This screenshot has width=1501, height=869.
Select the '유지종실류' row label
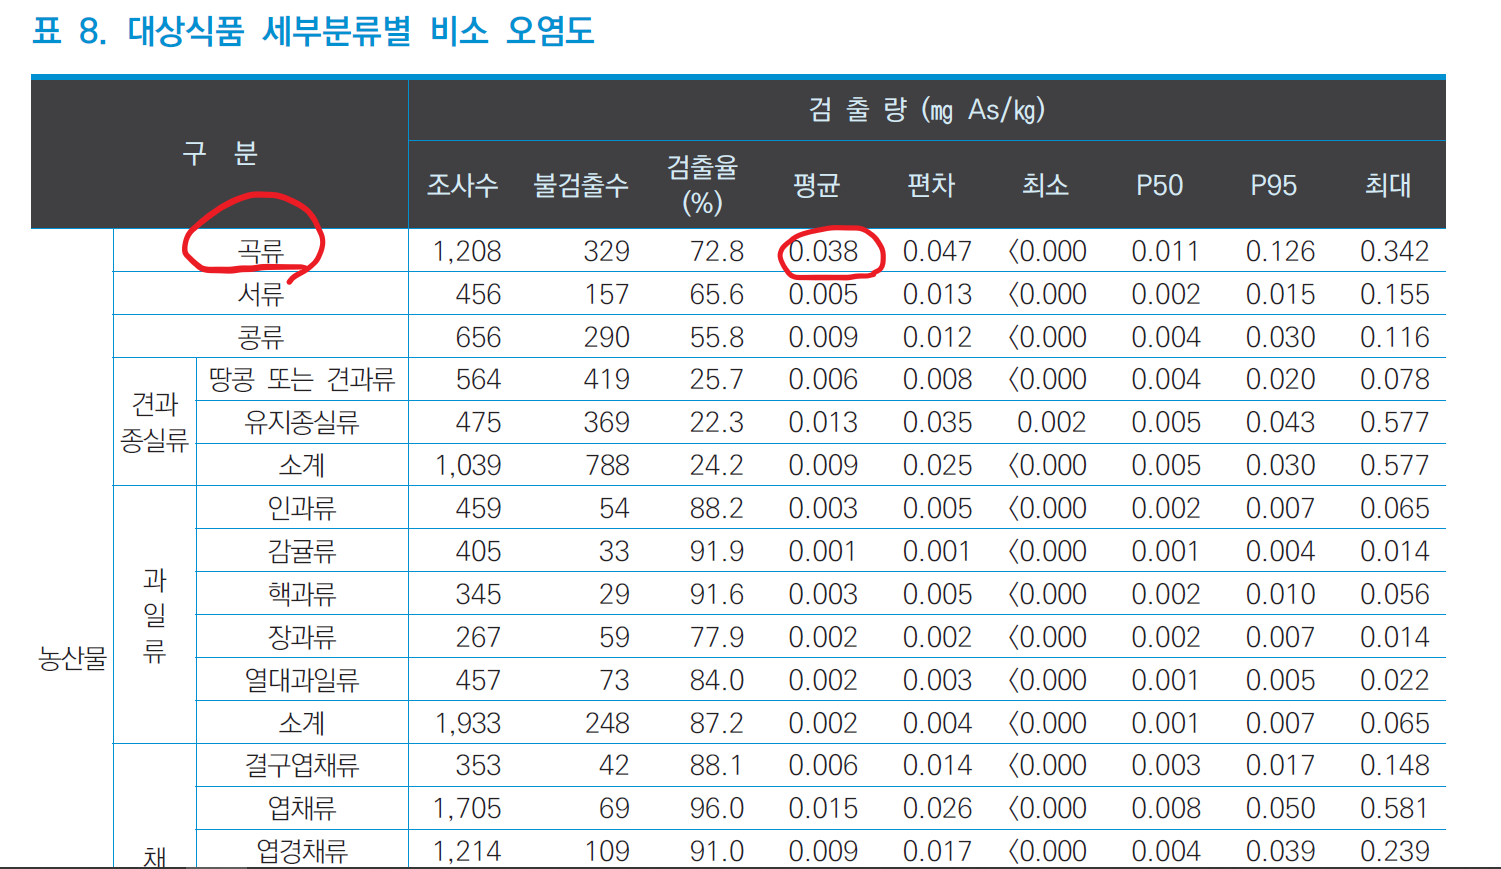click(x=302, y=423)
